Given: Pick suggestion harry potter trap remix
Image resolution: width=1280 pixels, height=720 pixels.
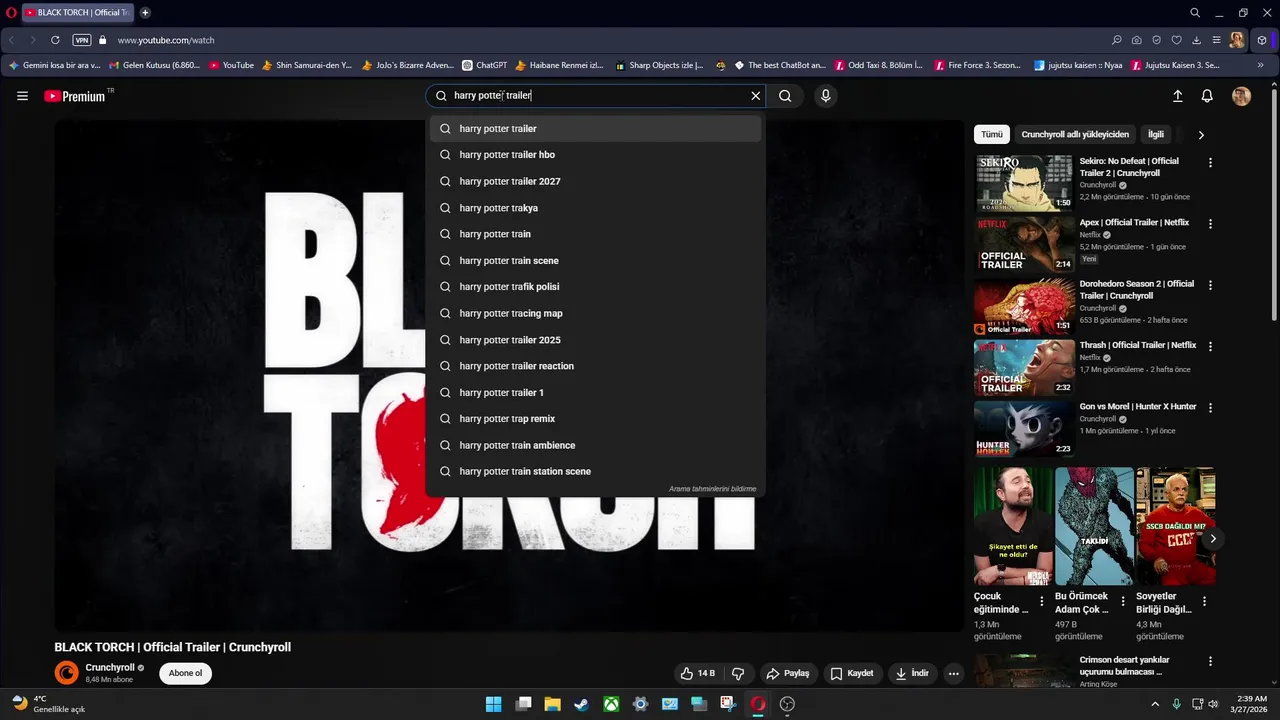Looking at the screenshot, I should point(596,419).
